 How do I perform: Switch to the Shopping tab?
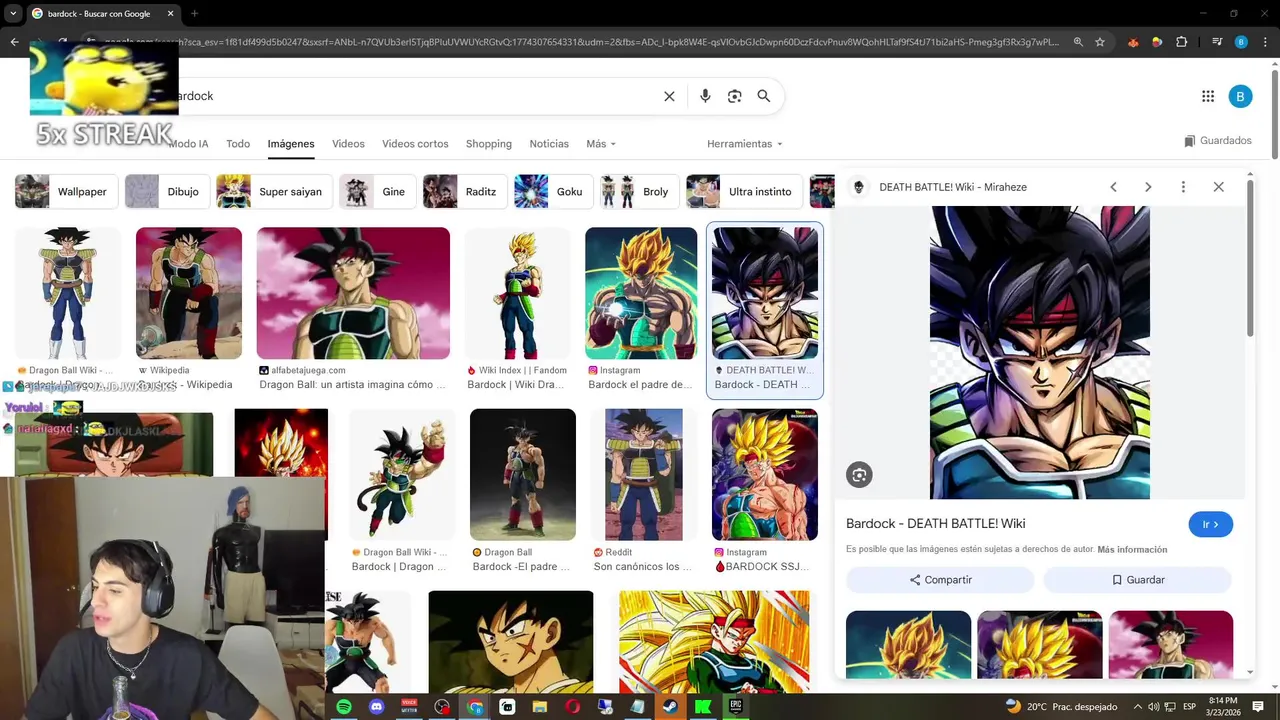[489, 144]
